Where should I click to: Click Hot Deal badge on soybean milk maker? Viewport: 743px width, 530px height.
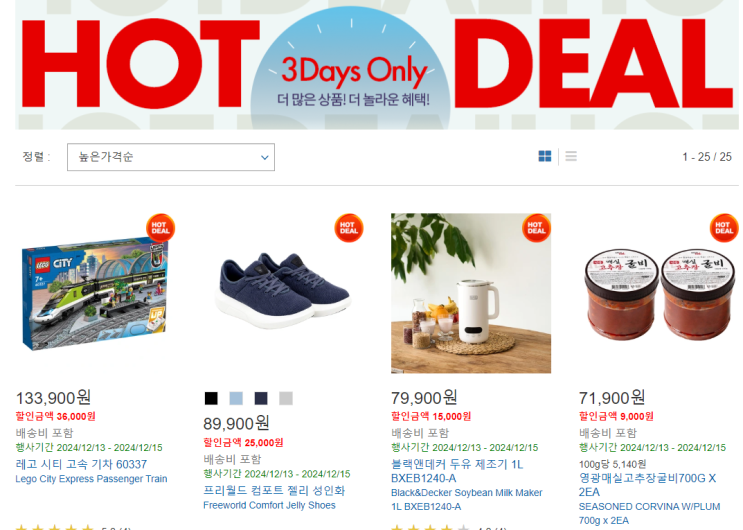536,228
